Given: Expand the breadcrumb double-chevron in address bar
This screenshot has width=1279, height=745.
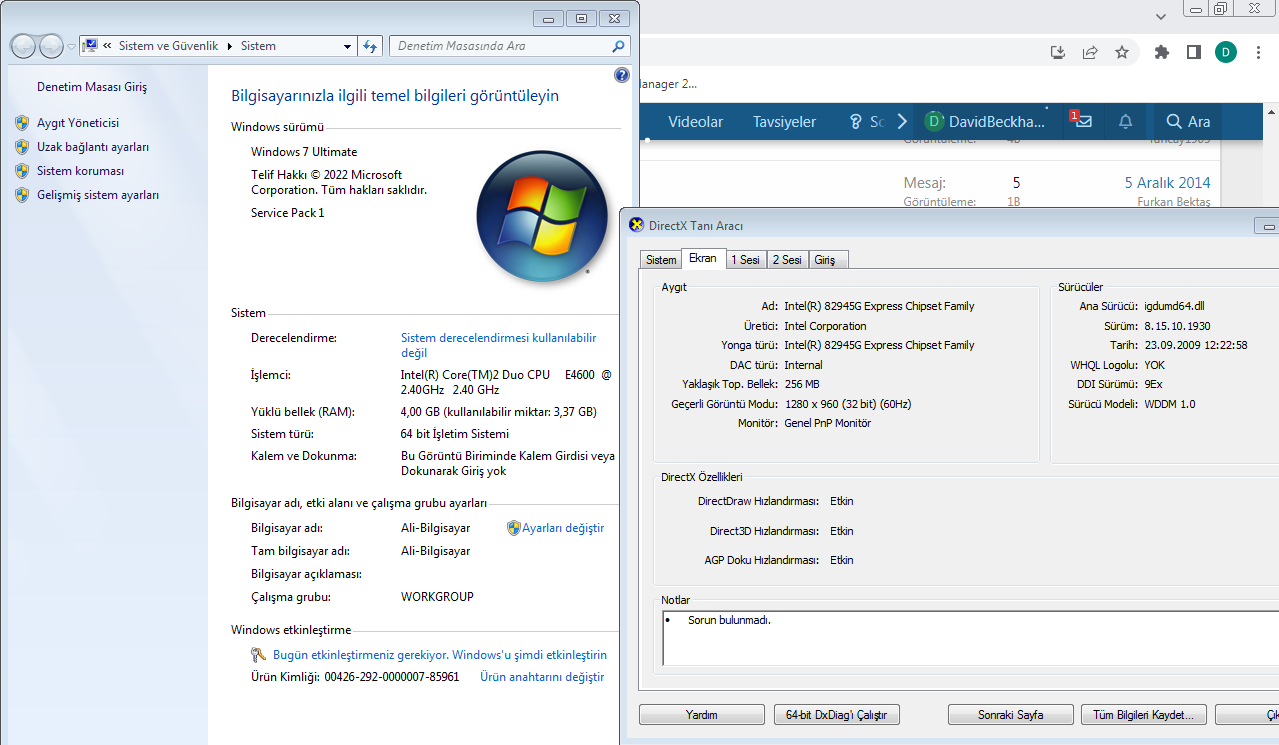Looking at the screenshot, I should coord(107,46).
